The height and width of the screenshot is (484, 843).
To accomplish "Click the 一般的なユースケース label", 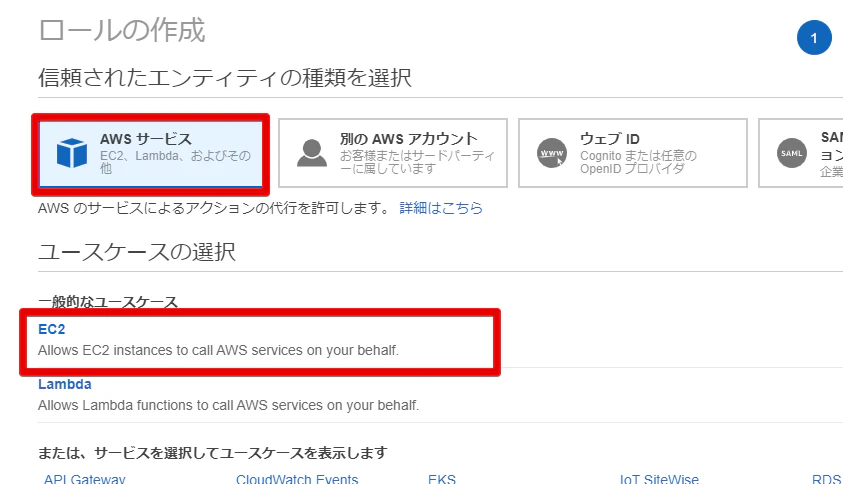I will tap(108, 302).
